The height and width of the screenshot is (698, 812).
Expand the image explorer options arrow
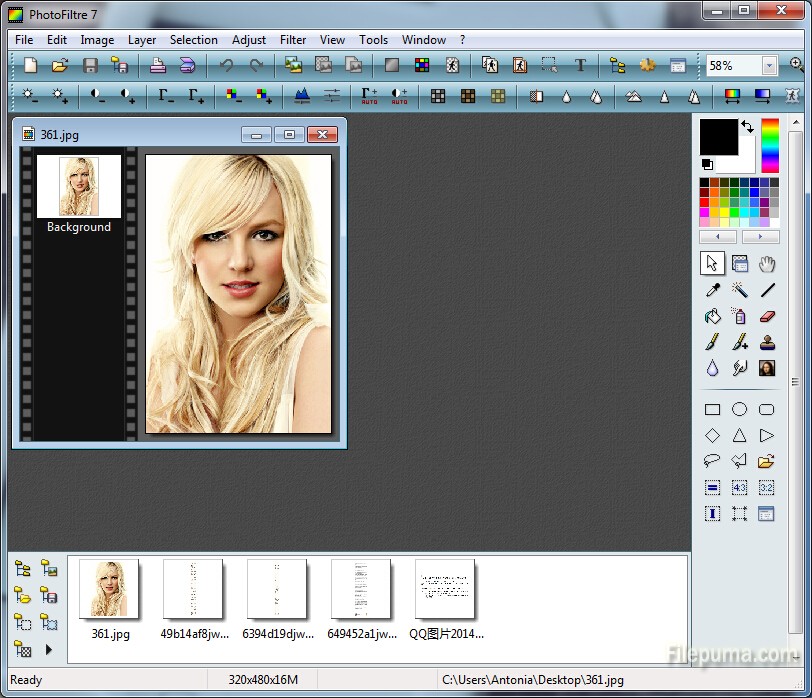point(48,650)
